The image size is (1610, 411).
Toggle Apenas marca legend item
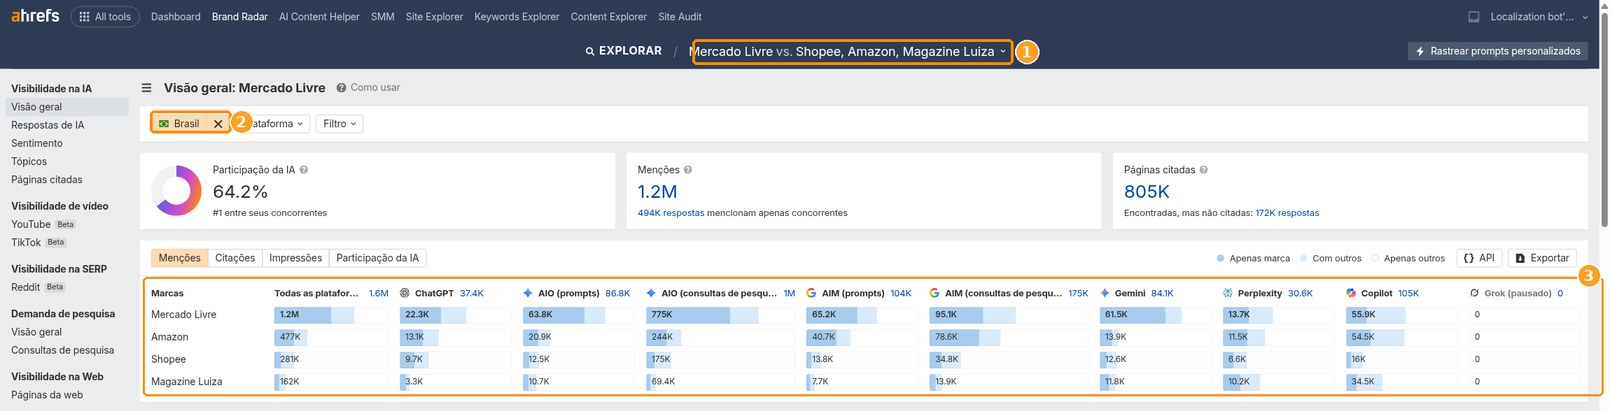[1253, 258]
